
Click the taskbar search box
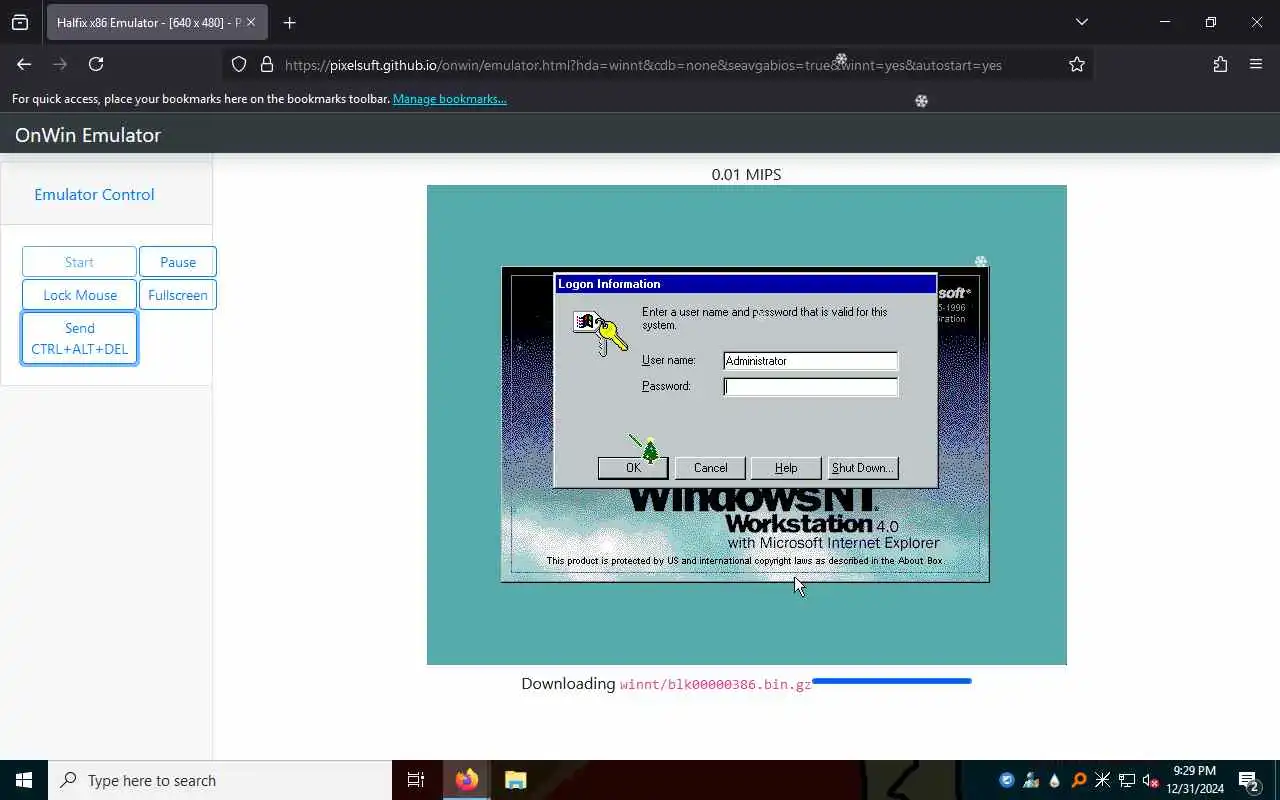pos(220,780)
